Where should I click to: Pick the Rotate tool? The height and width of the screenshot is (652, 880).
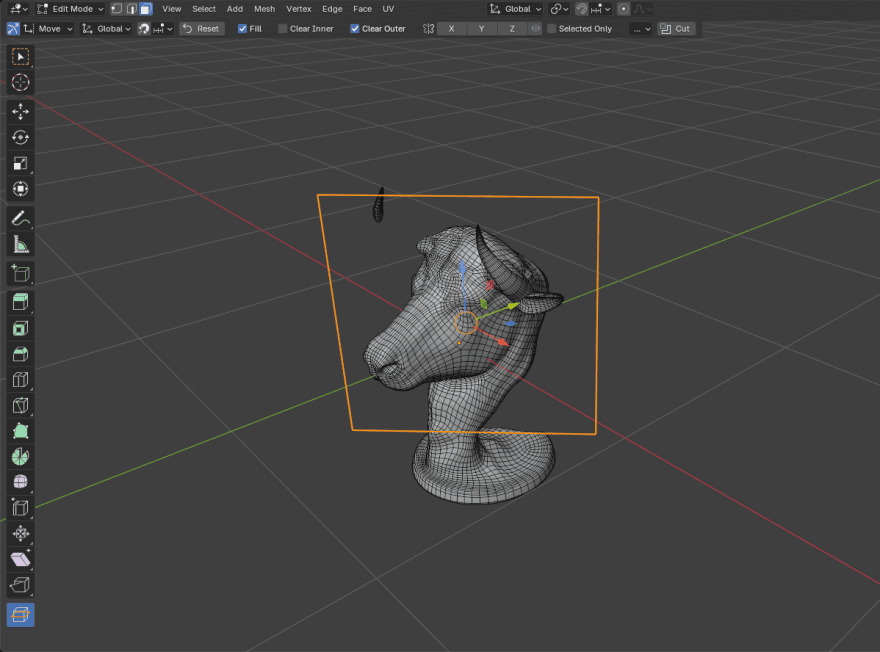20,137
